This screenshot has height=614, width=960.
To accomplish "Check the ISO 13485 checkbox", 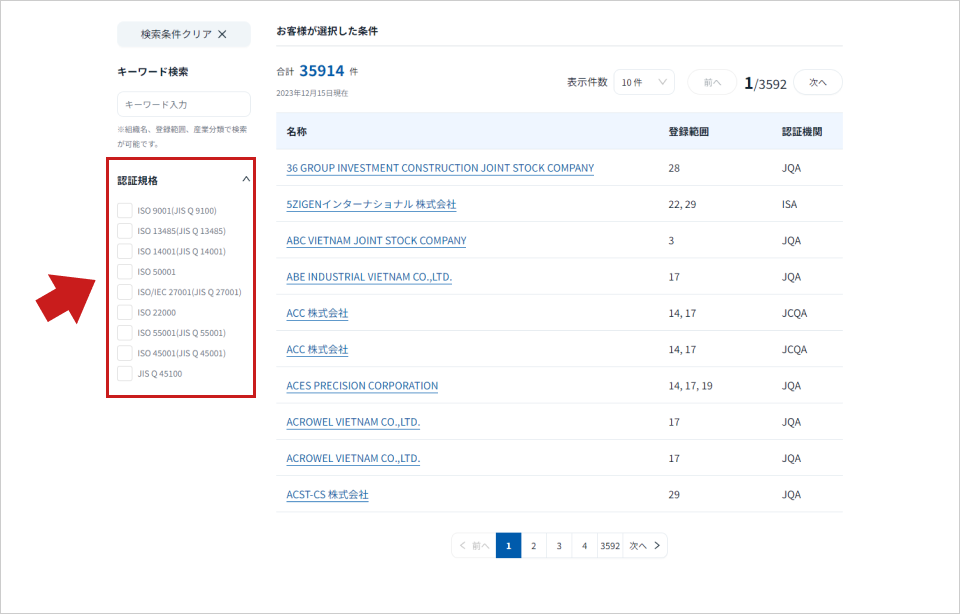I will coord(126,230).
